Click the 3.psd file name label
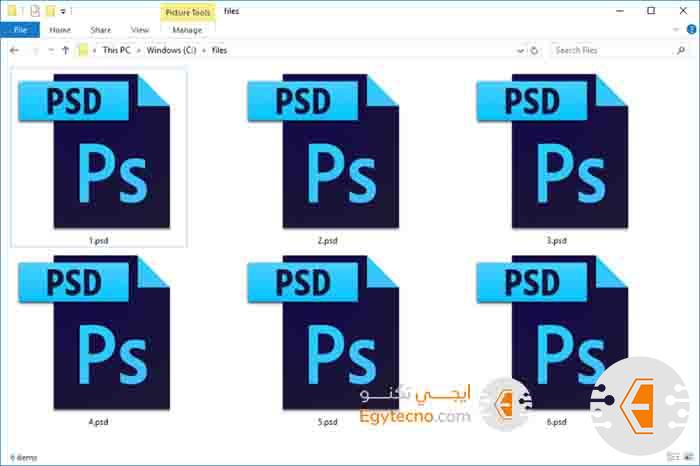 (557, 241)
